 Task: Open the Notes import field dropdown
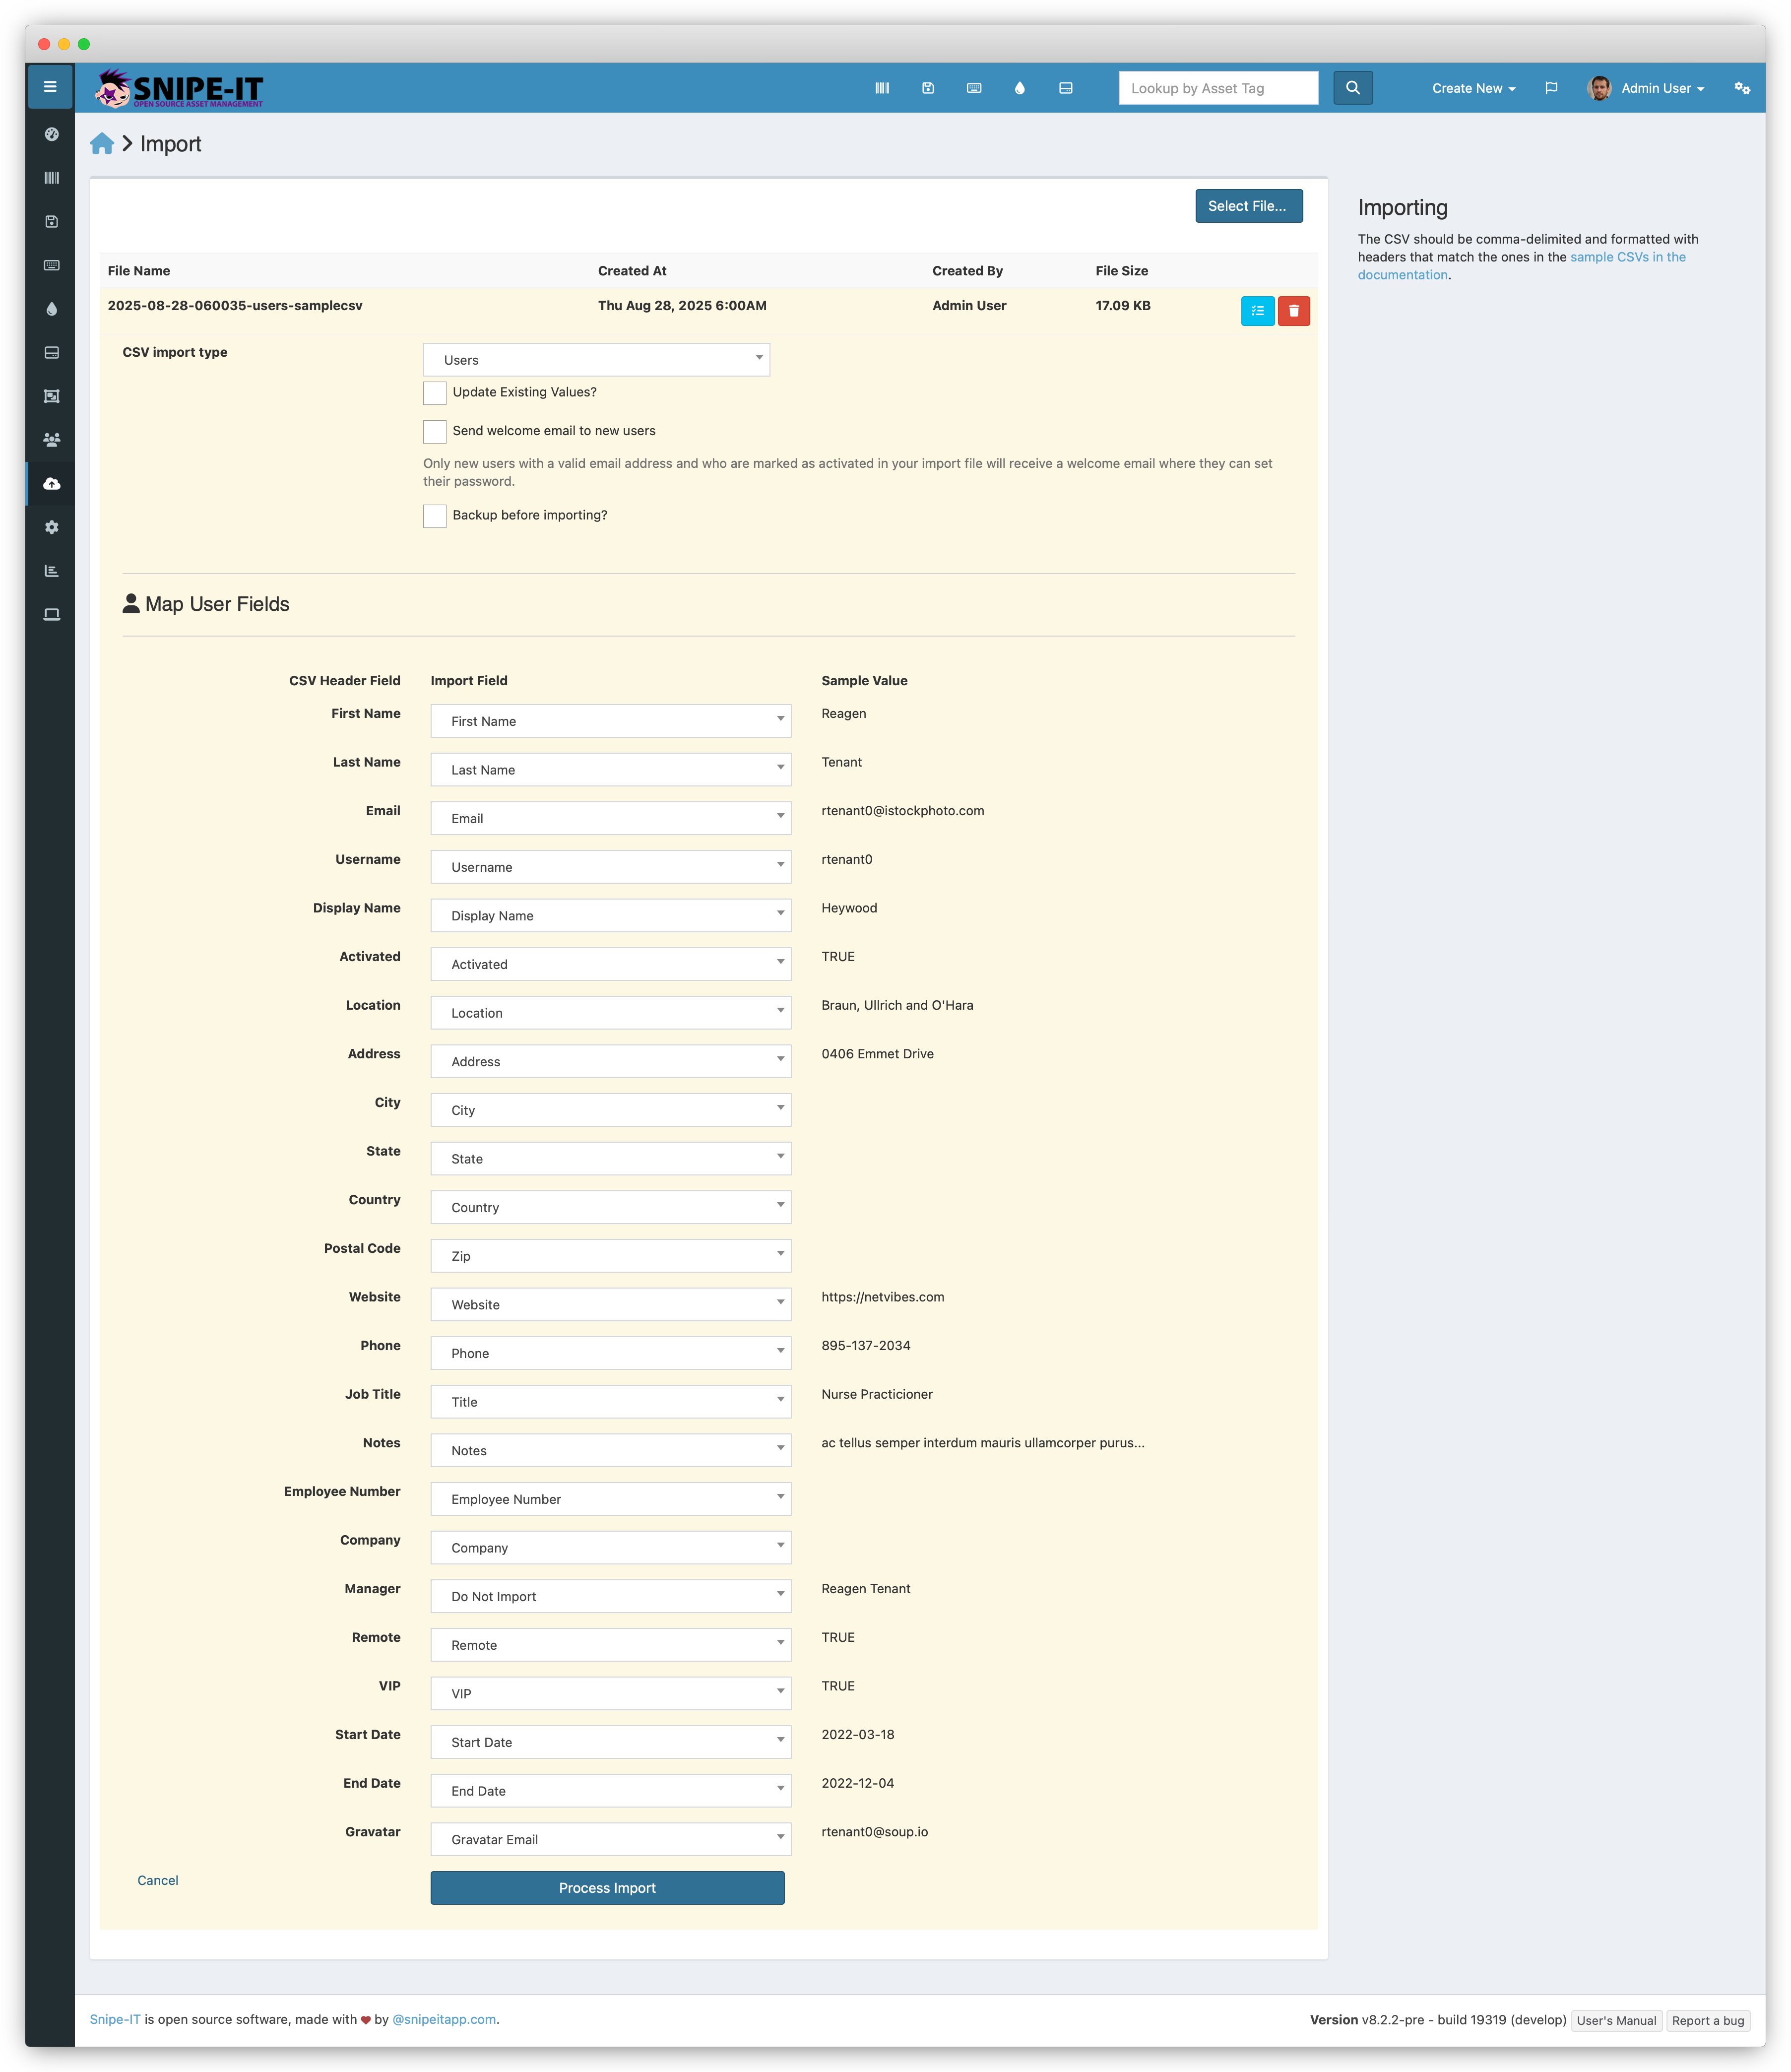[611, 1450]
